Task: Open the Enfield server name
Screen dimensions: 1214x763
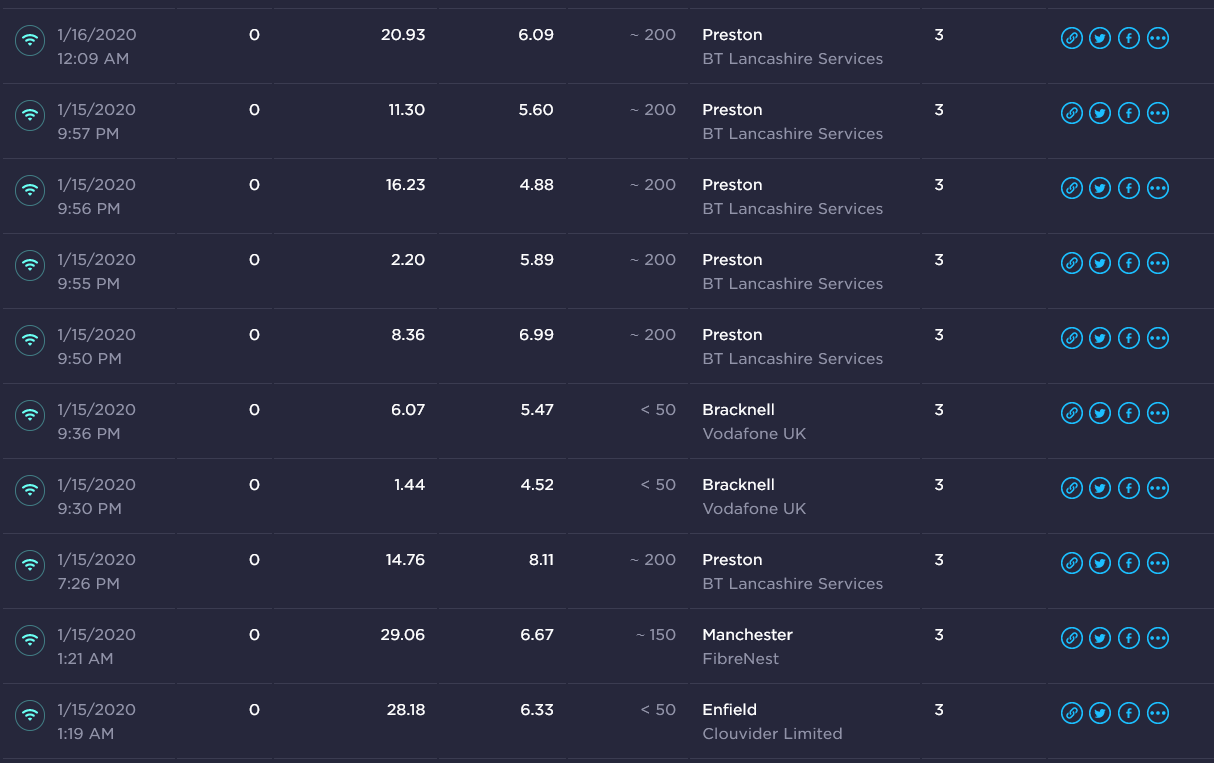Action: (729, 710)
